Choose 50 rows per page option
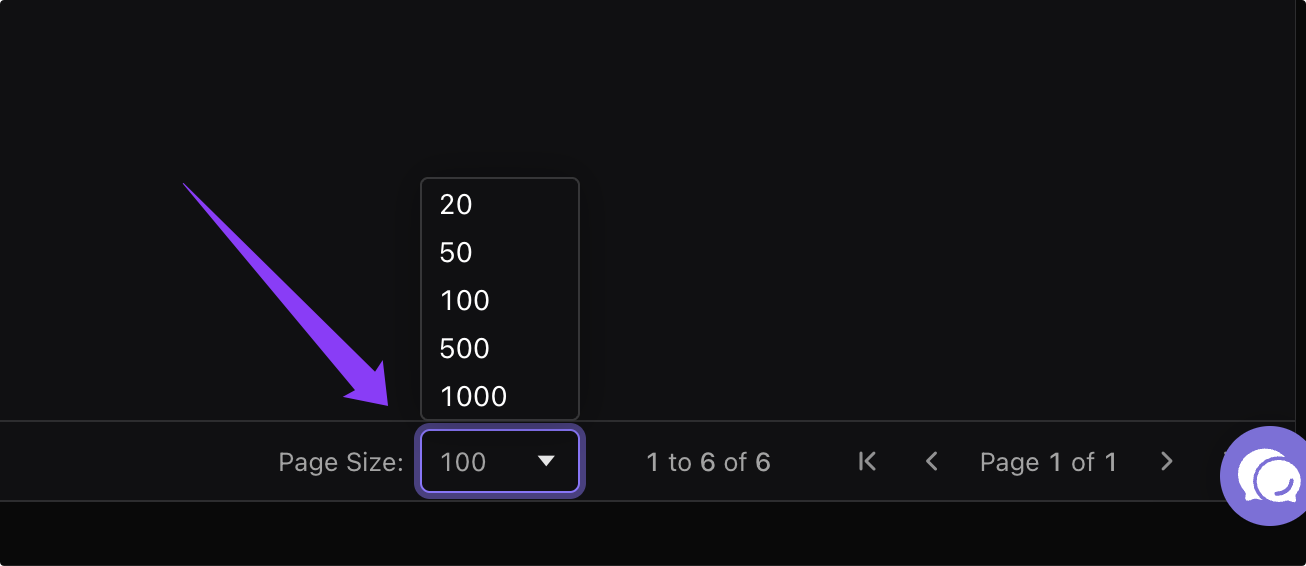1306x566 pixels. coord(456,253)
